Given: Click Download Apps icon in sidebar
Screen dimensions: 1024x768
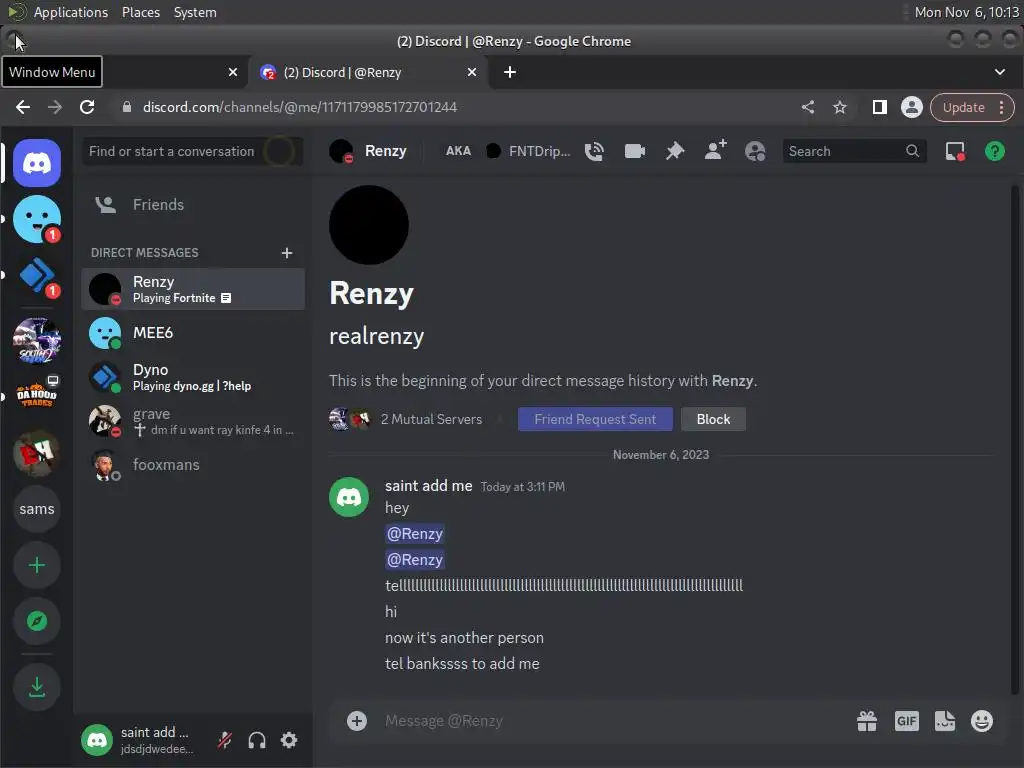Looking at the screenshot, I should (x=37, y=687).
